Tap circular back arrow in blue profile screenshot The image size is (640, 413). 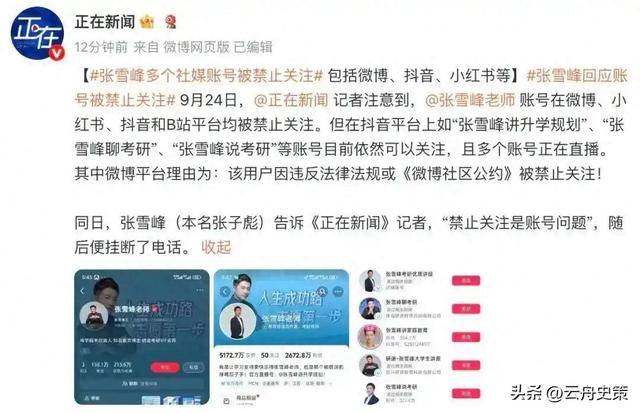tap(225, 291)
